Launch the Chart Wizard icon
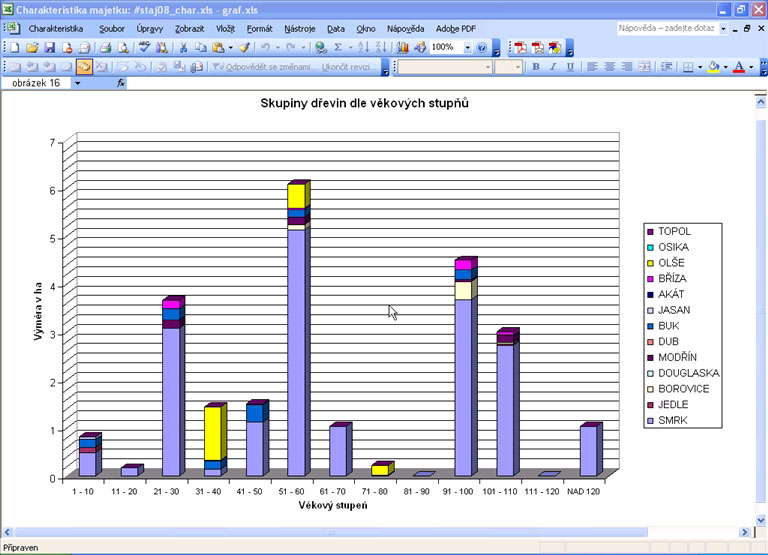The height and width of the screenshot is (555, 768). [x=402, y=47]
